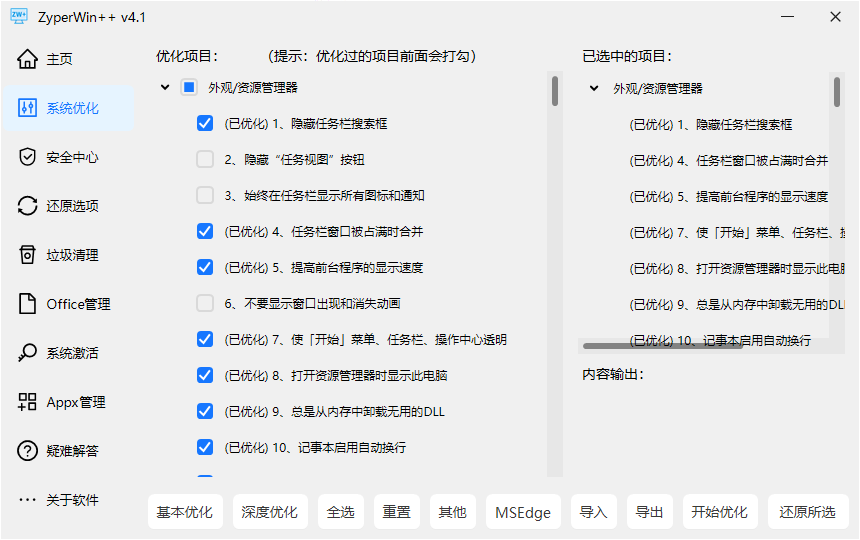Open the 主页 home icon in sidebar
The width and height of the screenshot is (860, 540).
[x=28, y=59]
